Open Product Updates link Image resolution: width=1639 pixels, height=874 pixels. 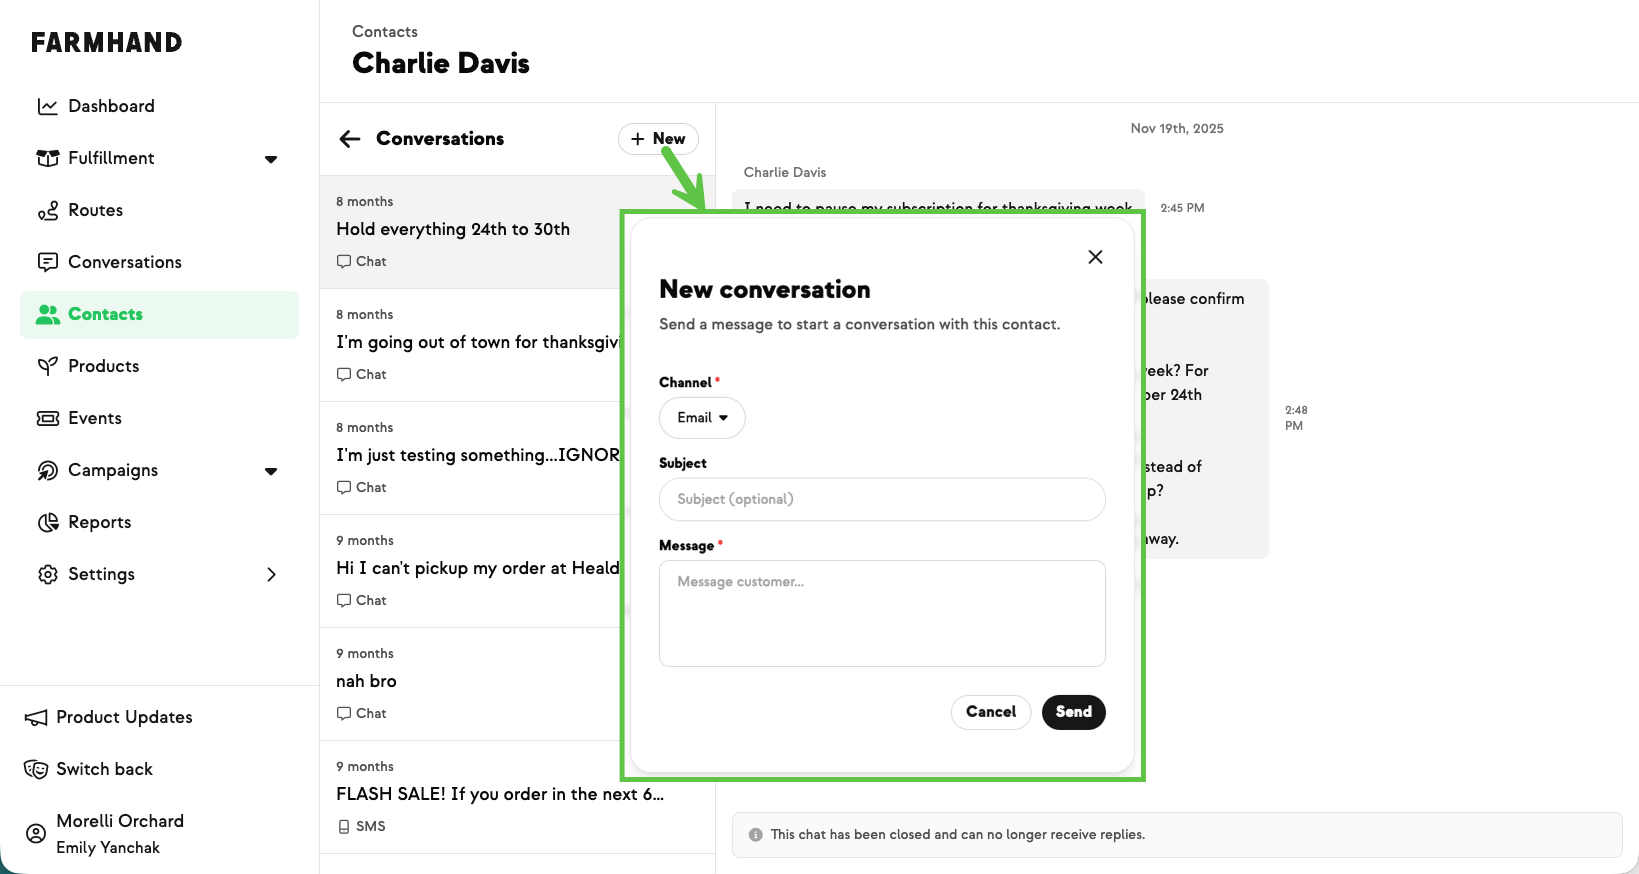[x=124, y=717]
